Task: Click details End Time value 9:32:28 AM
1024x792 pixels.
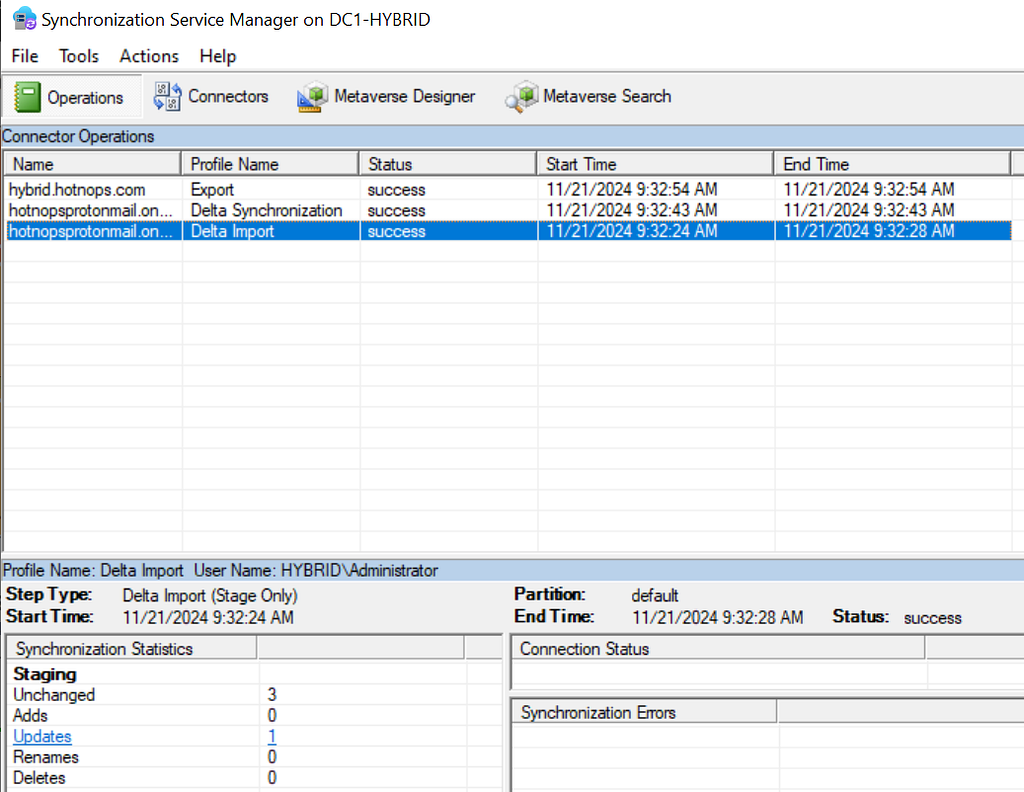Action: pyautogui.click(x=718, y=618)
